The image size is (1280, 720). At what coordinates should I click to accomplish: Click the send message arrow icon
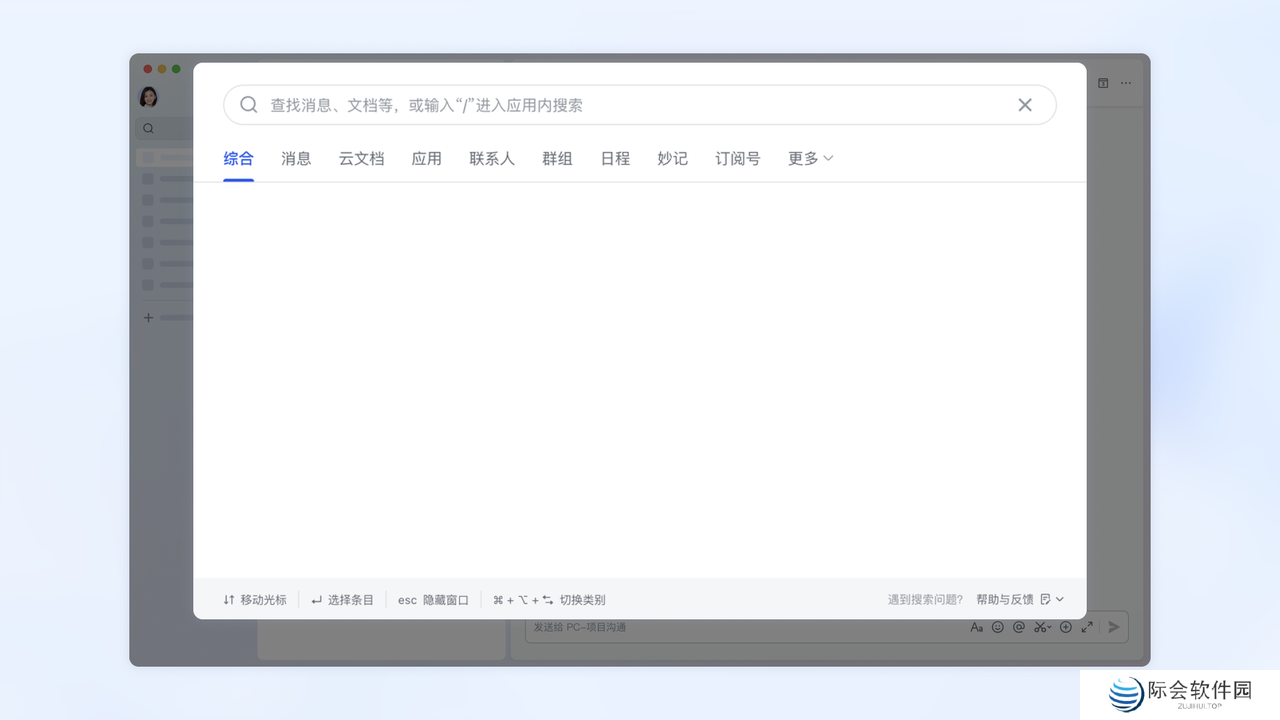tap(1114, 627)
